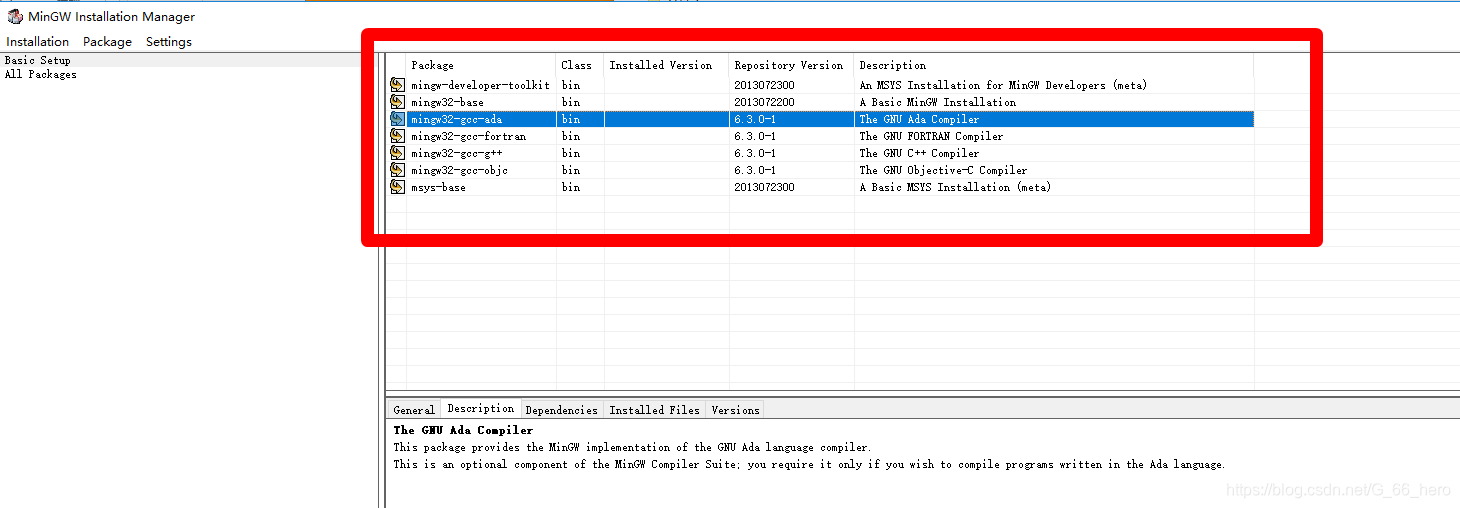Click 'The GNU Ada Compiler' row description
Viewport: 1460px width, 508px height.
[x=919, y=119]
